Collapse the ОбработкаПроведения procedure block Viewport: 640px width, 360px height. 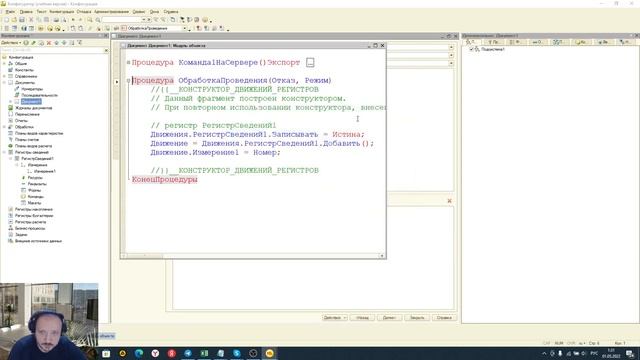coord(128,80)
